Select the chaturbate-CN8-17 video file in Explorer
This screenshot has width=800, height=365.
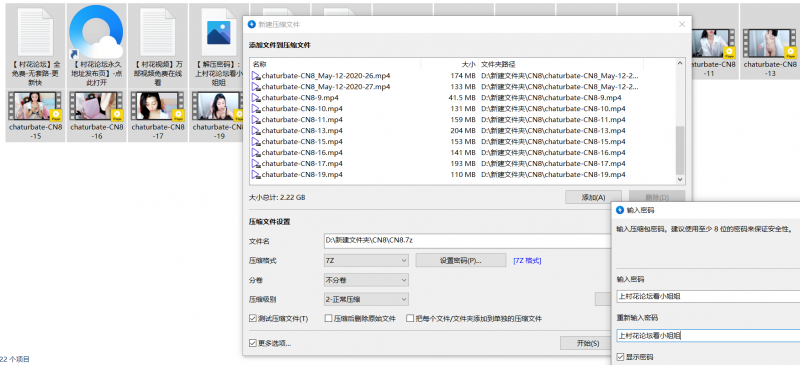[158, 106]
